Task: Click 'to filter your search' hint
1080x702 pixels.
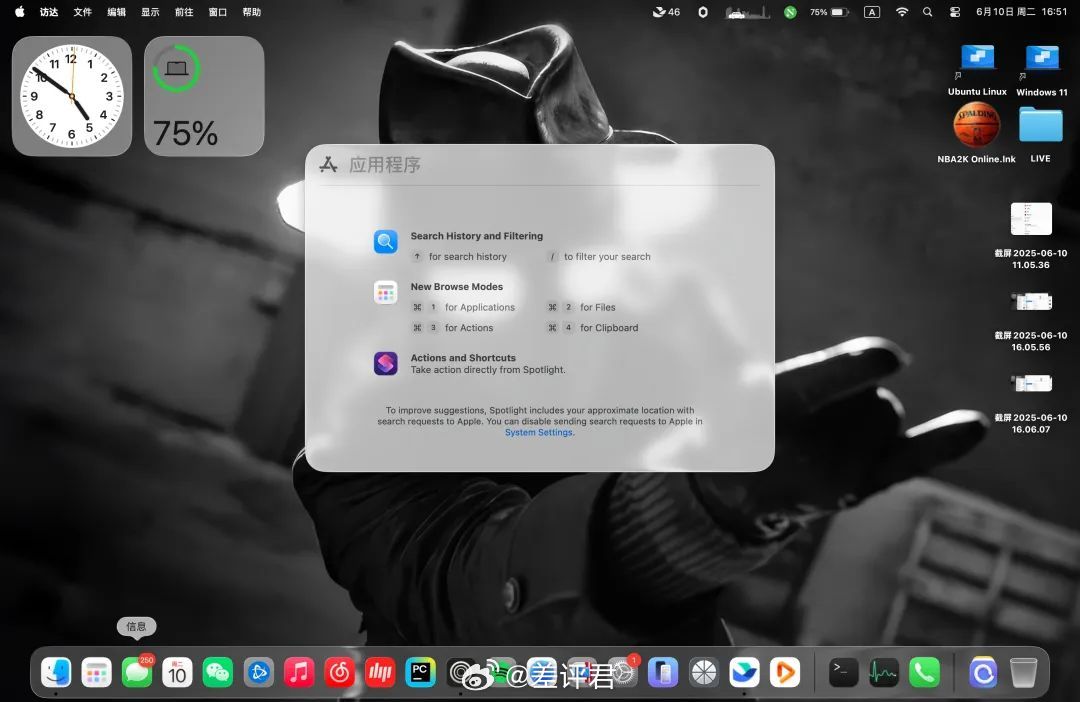Action: [x=607, y=256]
